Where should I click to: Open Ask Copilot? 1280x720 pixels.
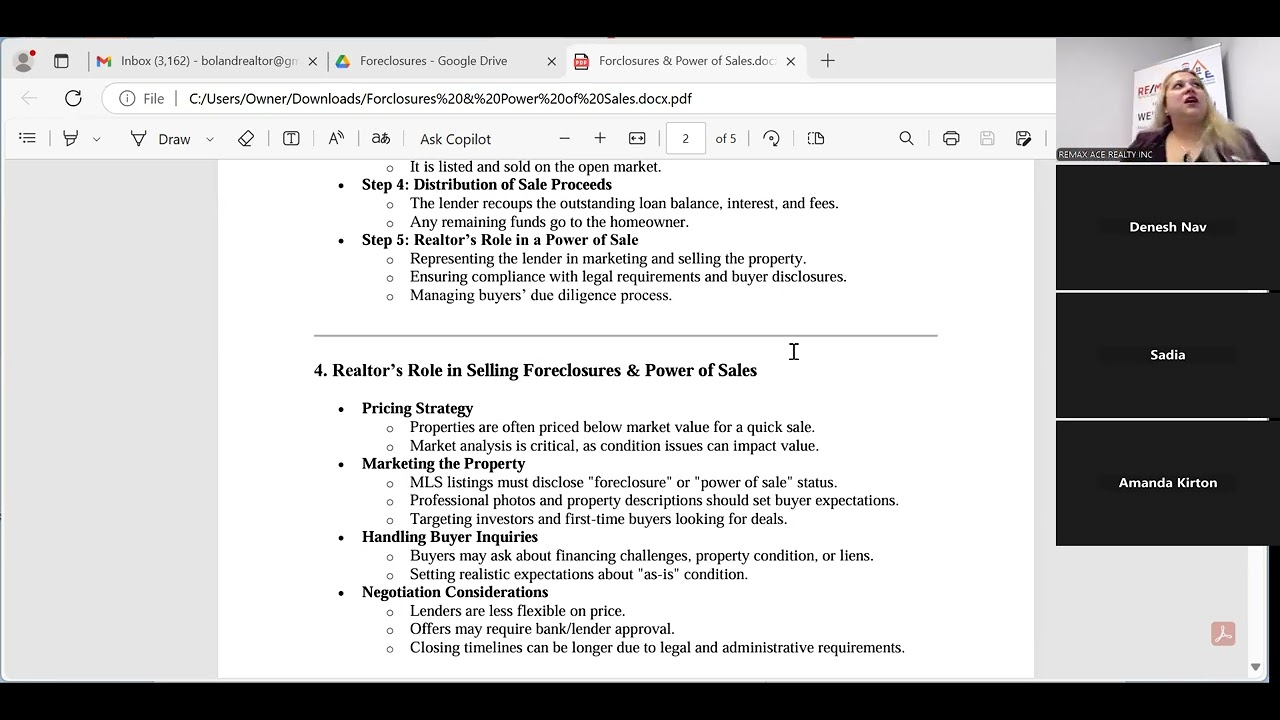point(455,139)
